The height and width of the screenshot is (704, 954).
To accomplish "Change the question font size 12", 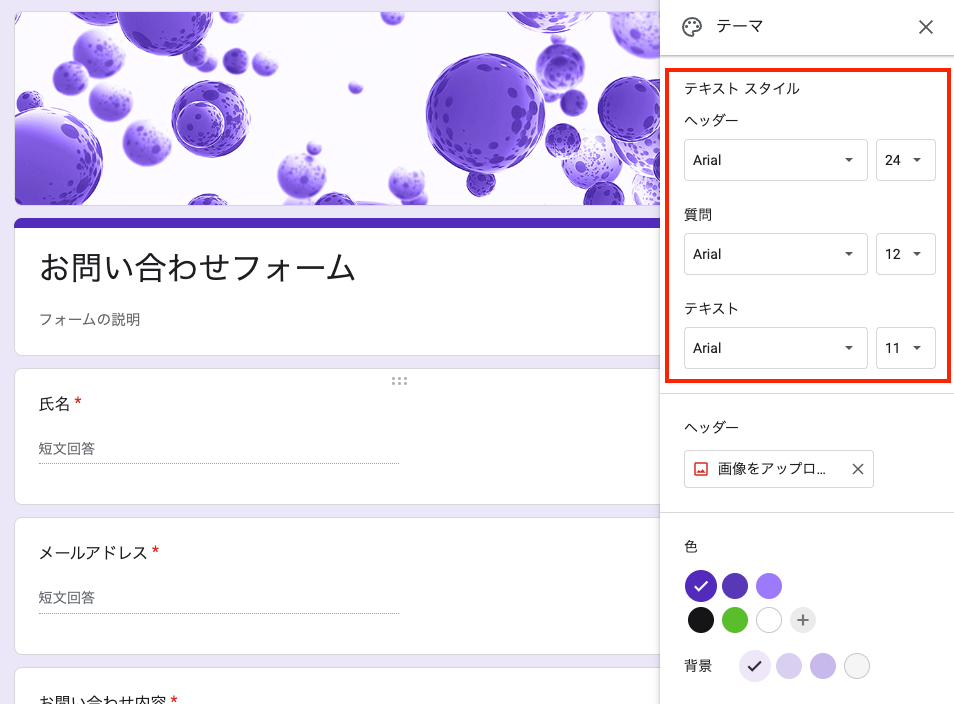I will [x=905, y=254].
